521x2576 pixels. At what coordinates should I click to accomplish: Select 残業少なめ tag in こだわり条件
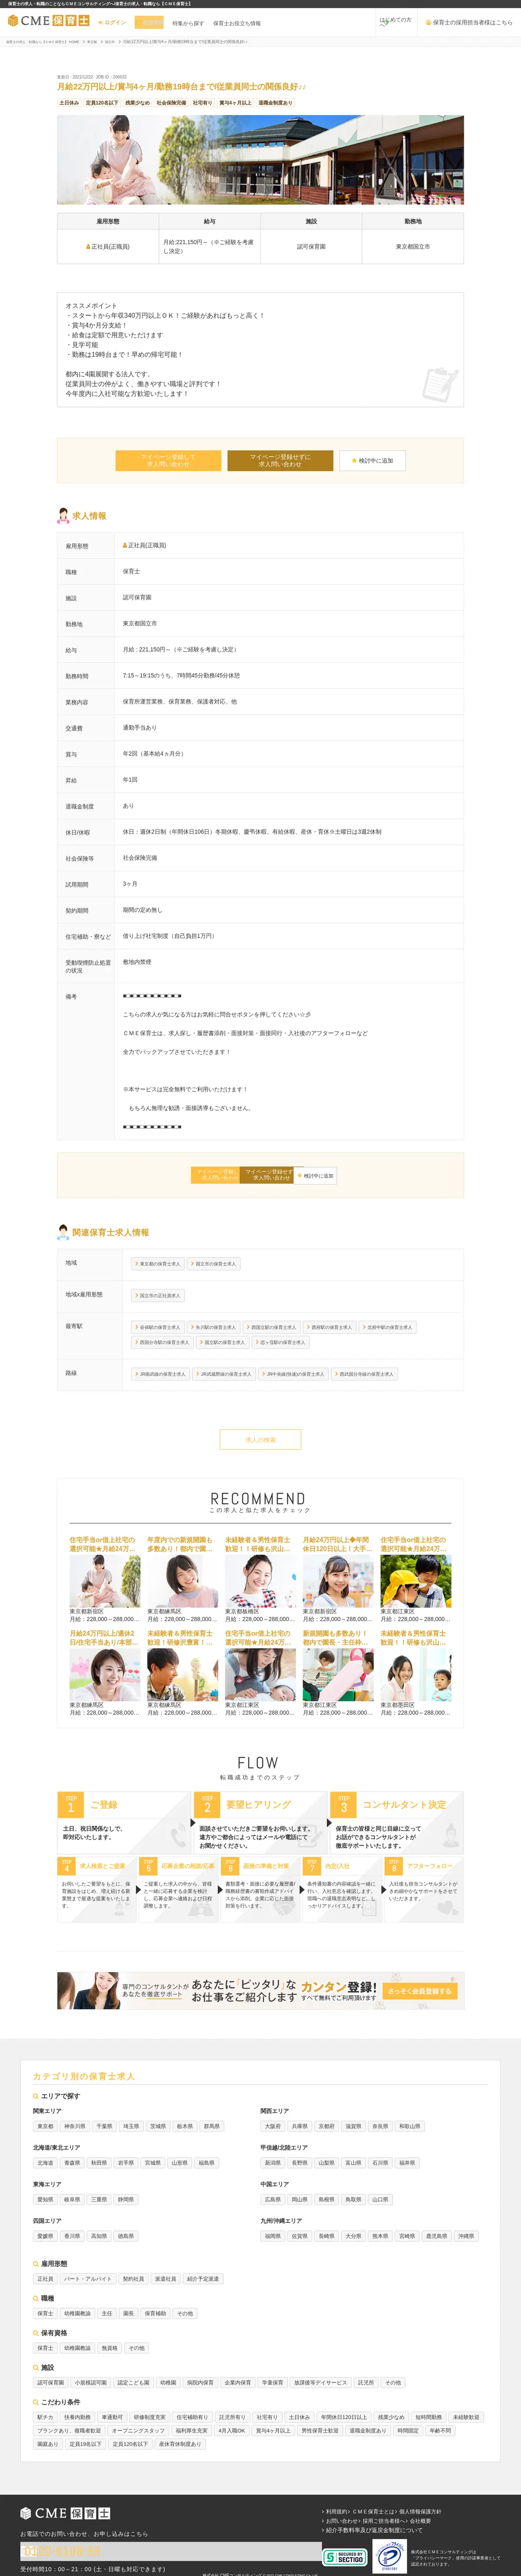click(391, 2417)
